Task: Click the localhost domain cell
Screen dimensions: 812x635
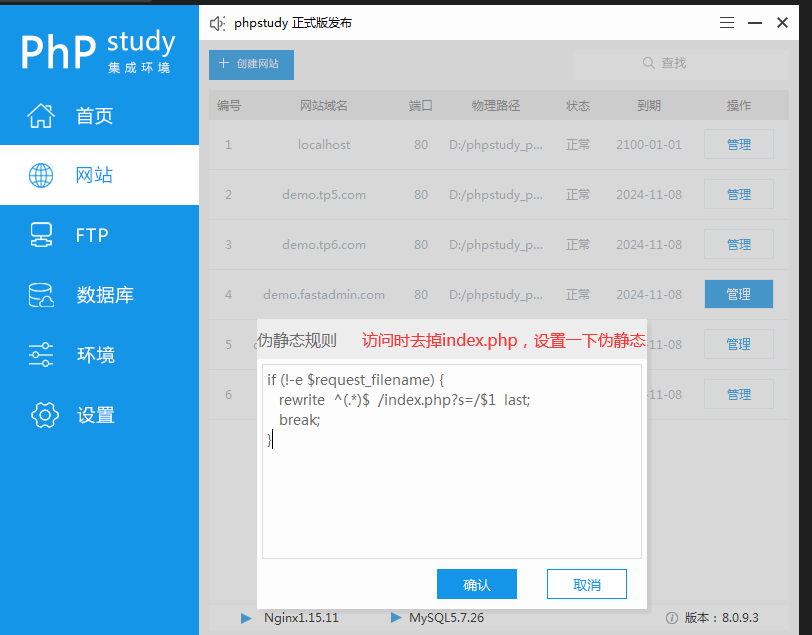Action: click(x=324, y=145)
